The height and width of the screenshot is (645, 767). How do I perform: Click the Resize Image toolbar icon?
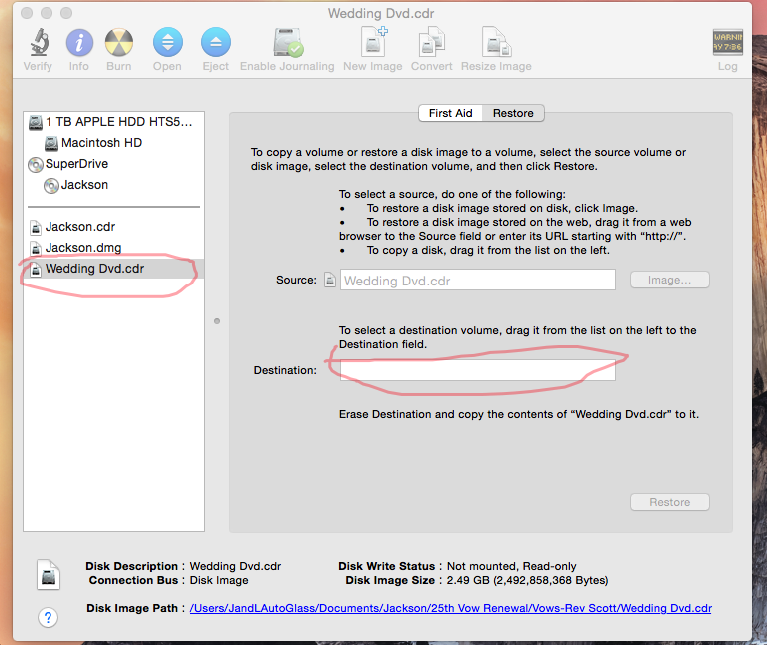(496, 42)
